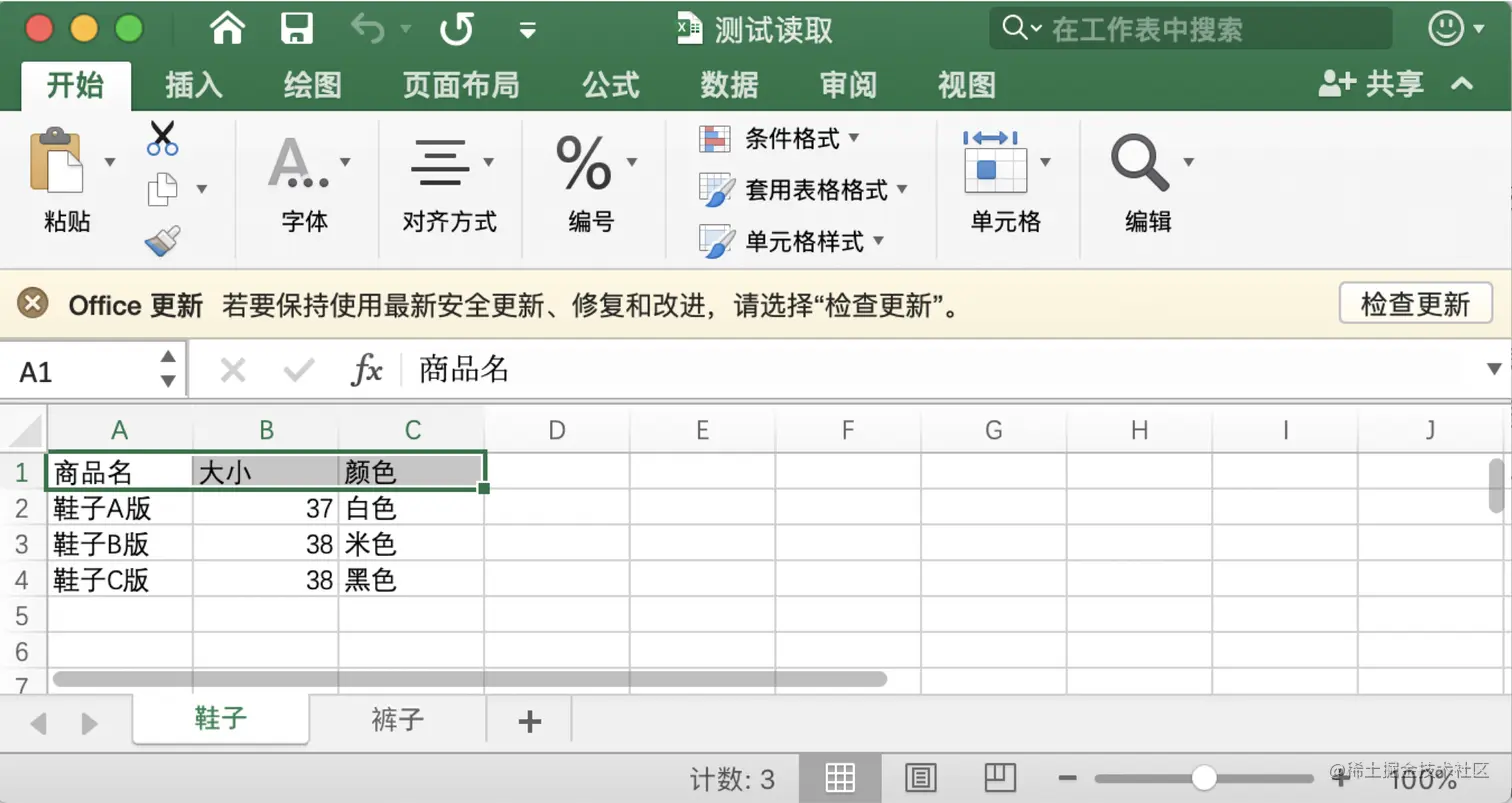This screenshot has width=1512, height=803.
Task: Open the 视图 ribbon tab
Action: [967, 85]
